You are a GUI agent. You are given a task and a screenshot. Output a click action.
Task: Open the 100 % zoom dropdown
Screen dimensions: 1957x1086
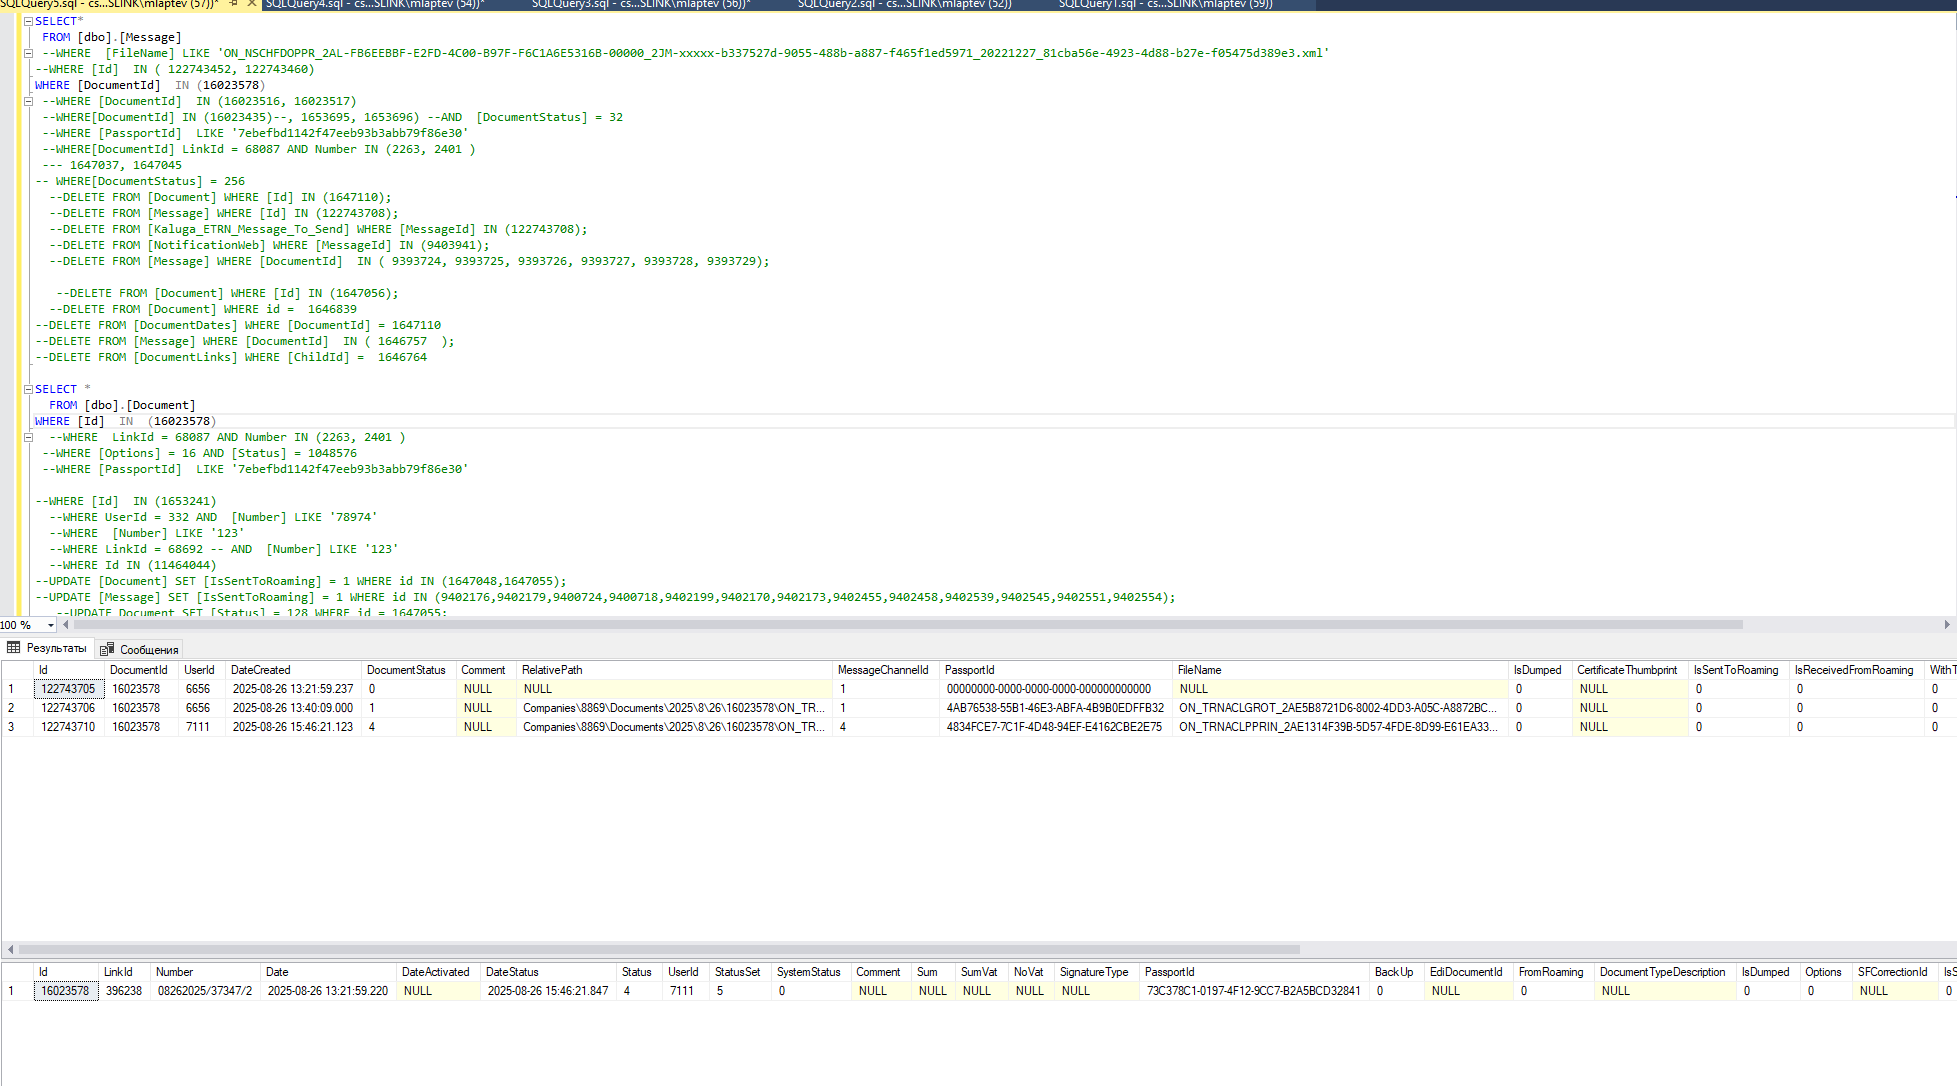coord(51,625)
